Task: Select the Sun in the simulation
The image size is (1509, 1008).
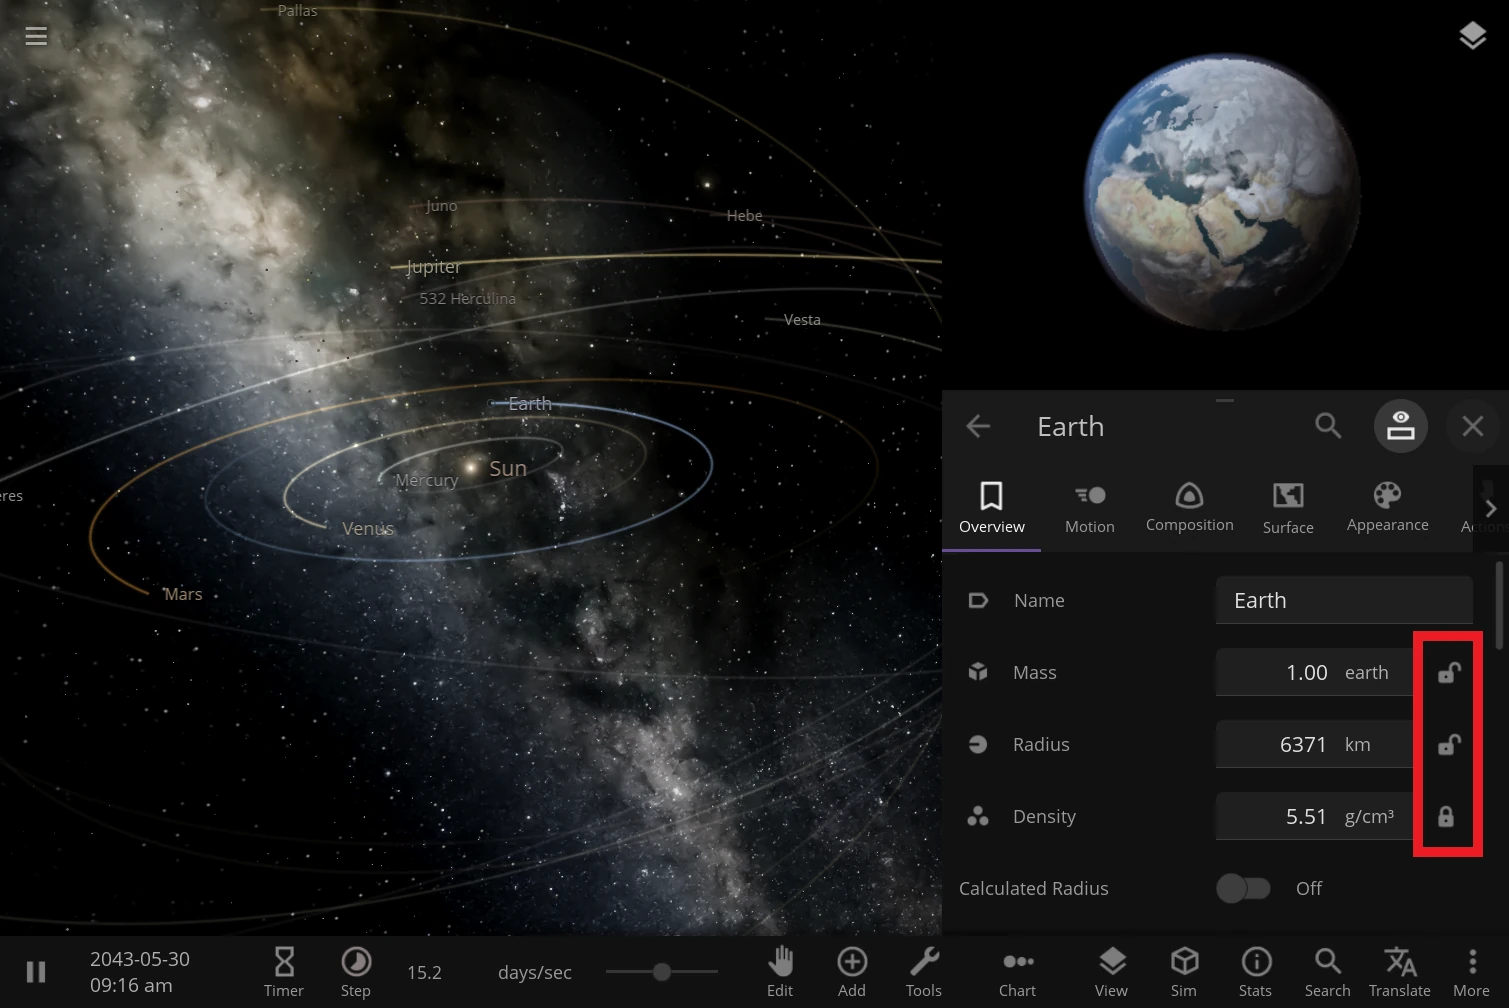Action: [x=470, y=467]
